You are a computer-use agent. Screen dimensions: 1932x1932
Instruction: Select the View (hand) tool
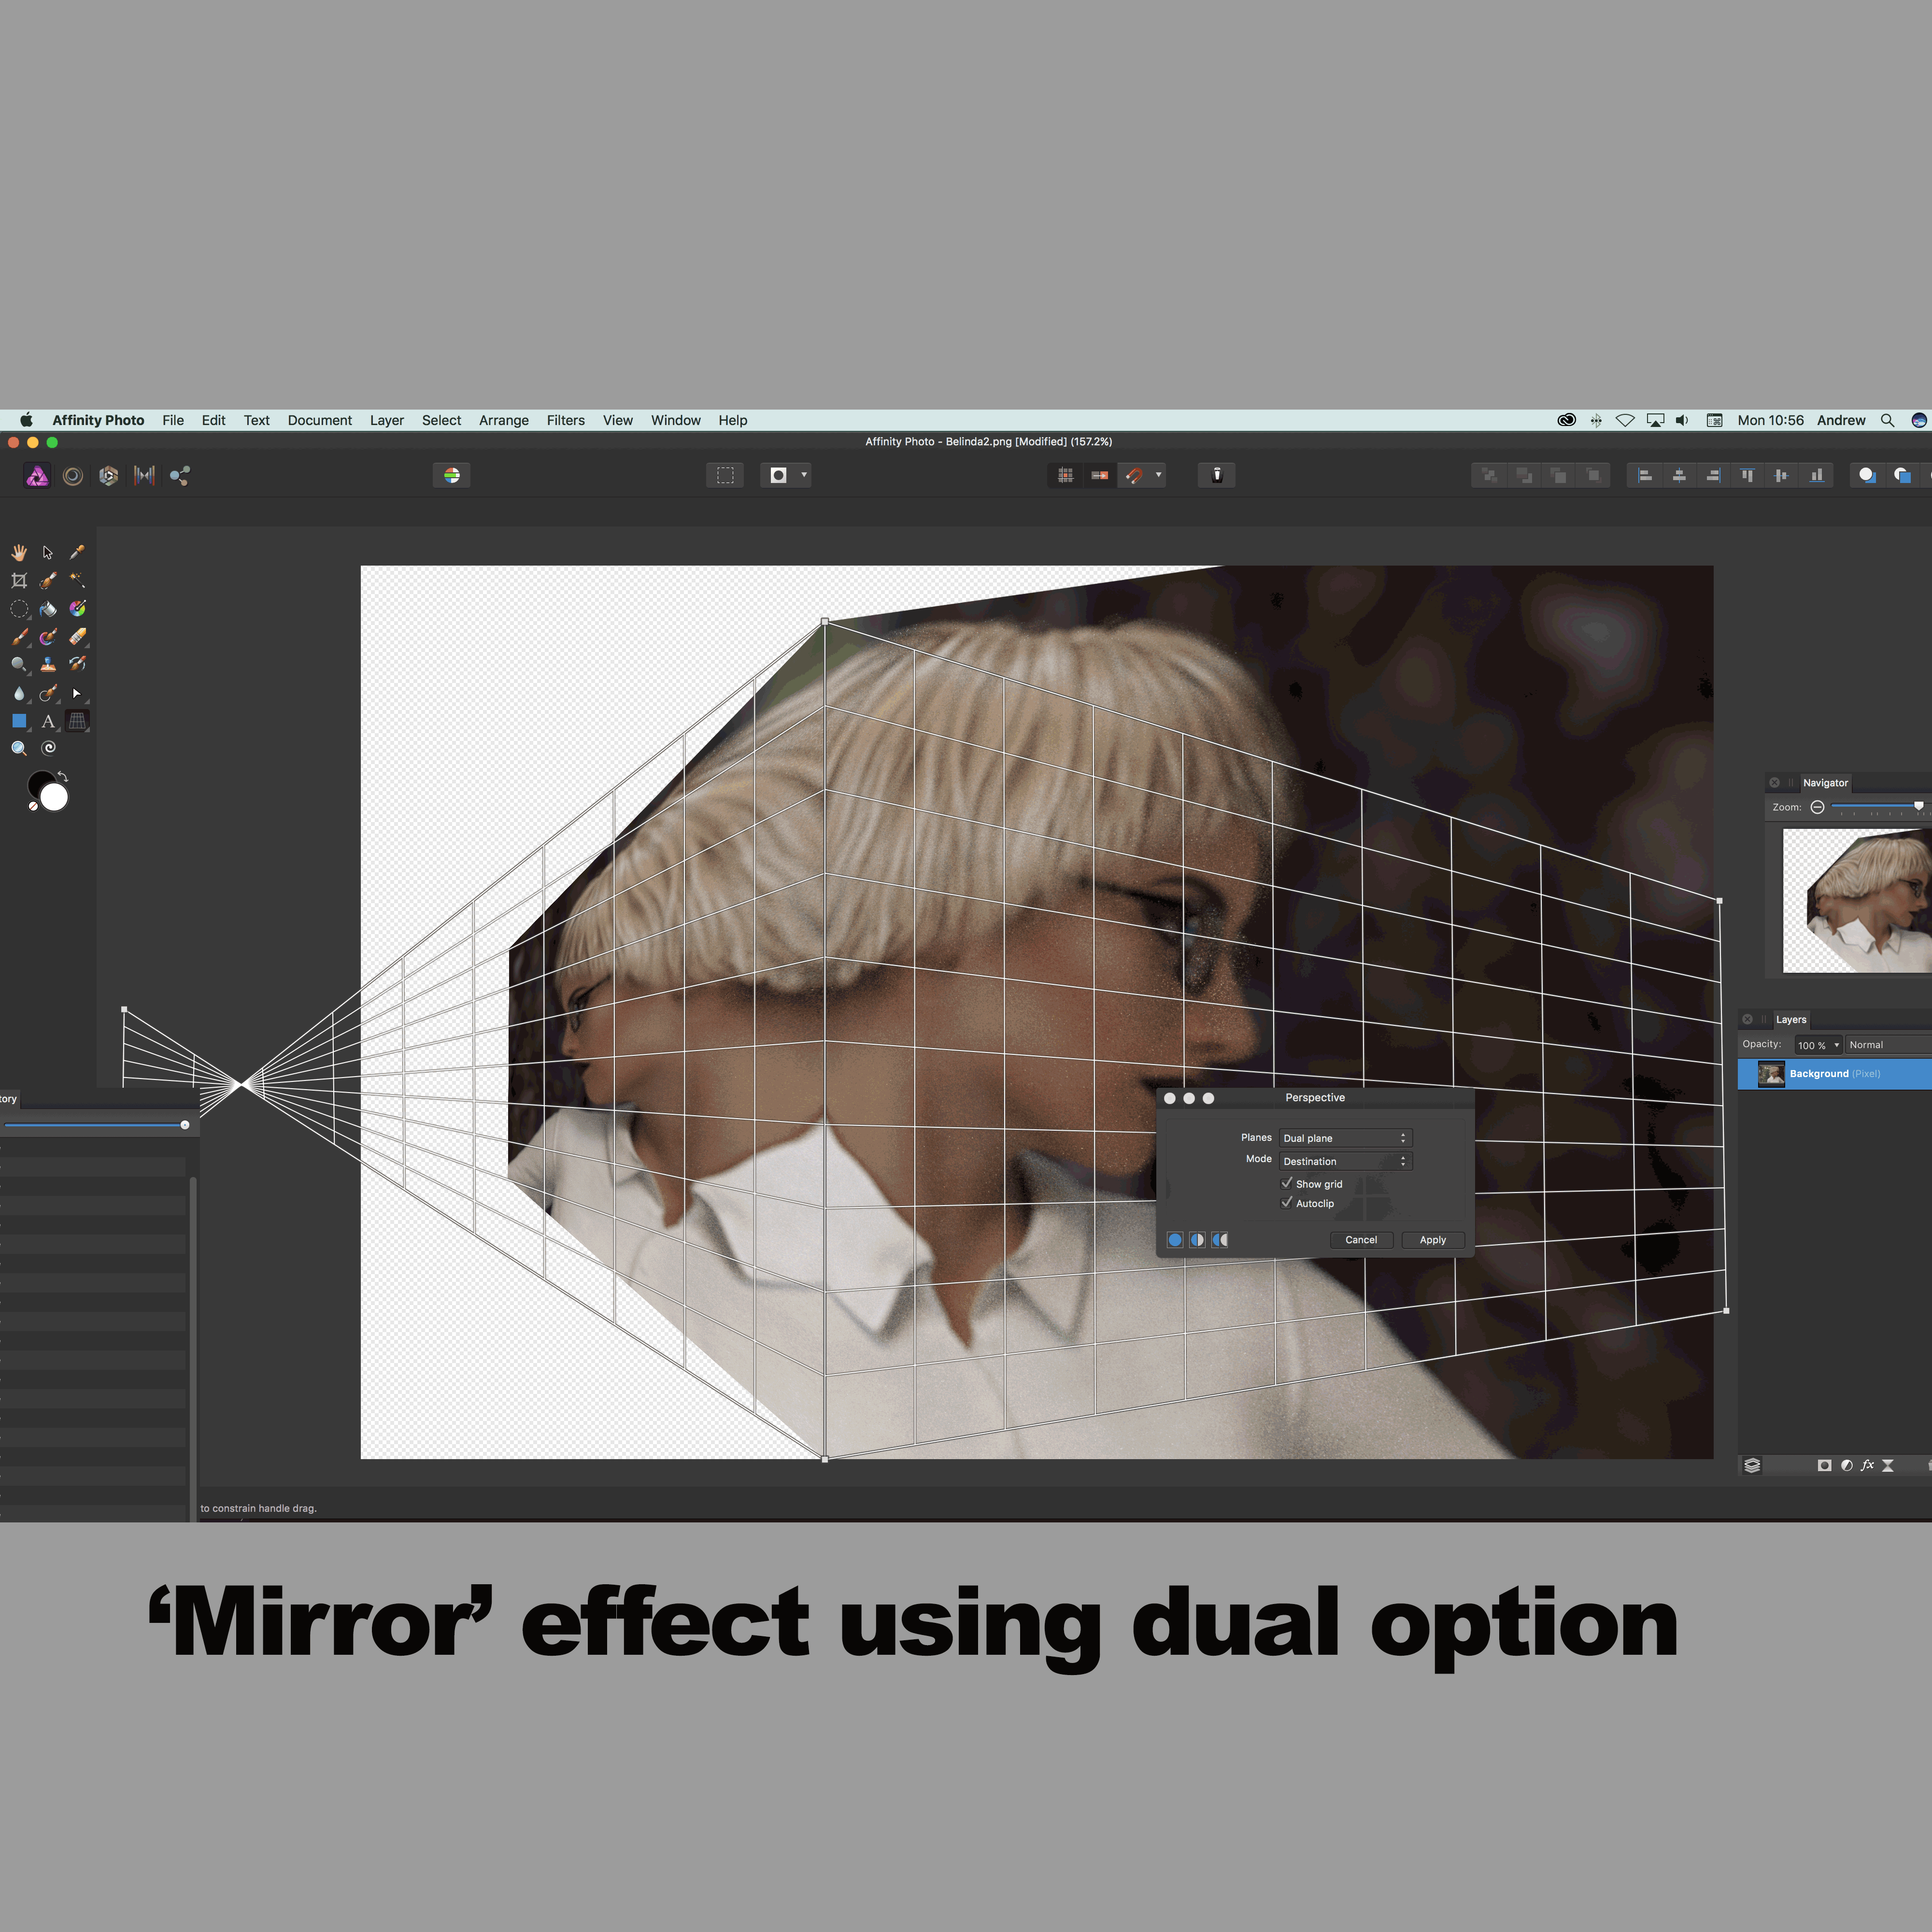point(19,552)
